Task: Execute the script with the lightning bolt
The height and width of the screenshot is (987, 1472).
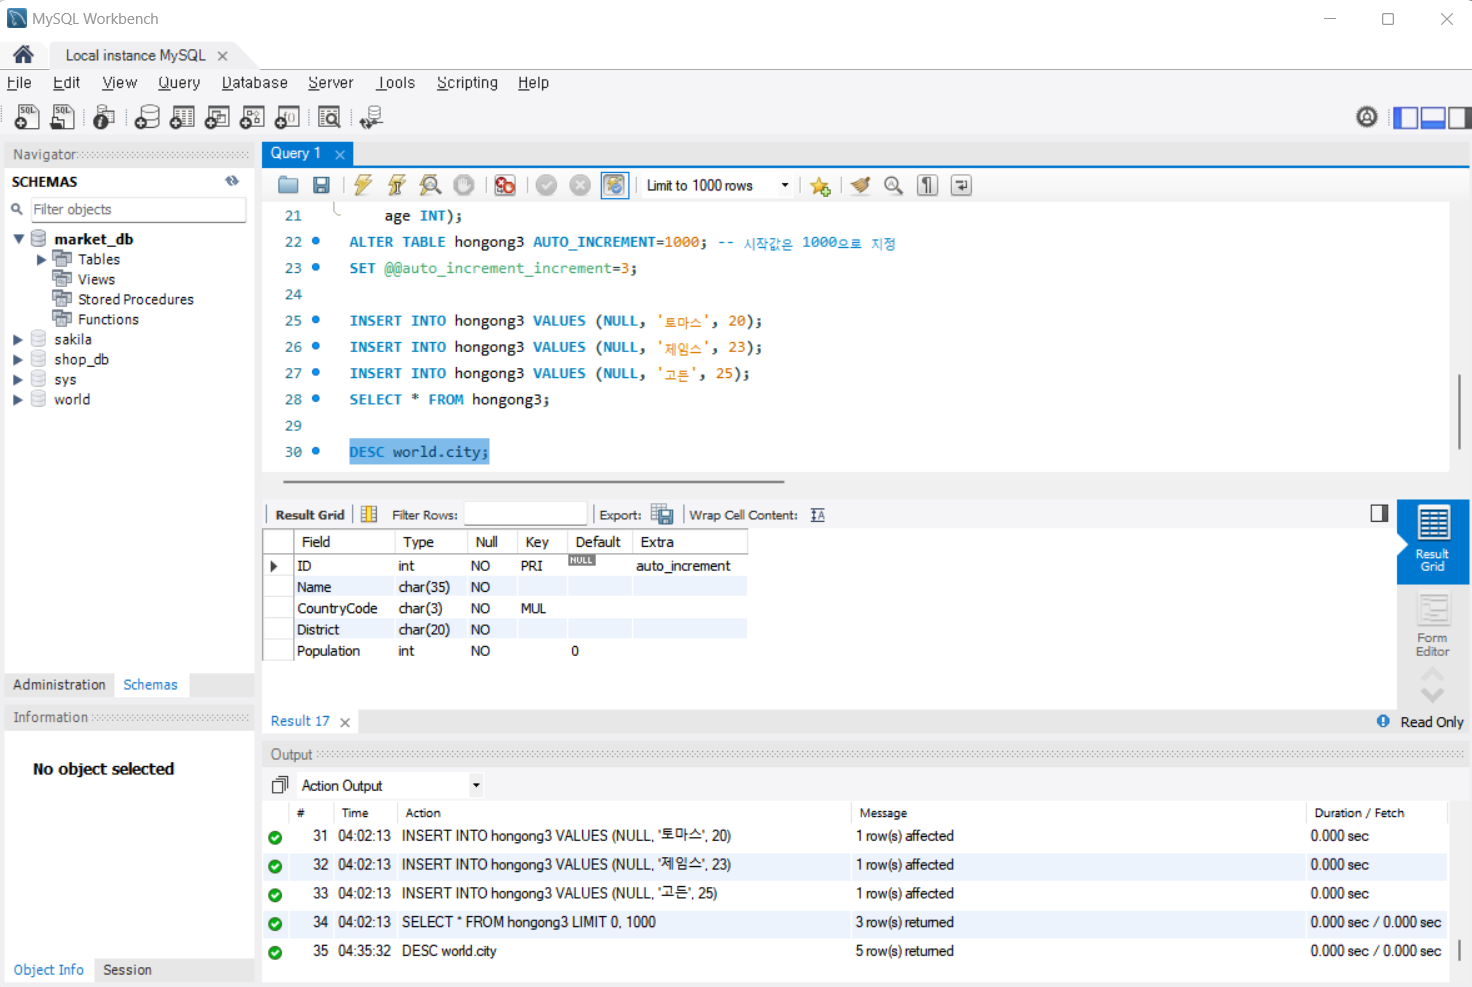Action: click(363, 185)
